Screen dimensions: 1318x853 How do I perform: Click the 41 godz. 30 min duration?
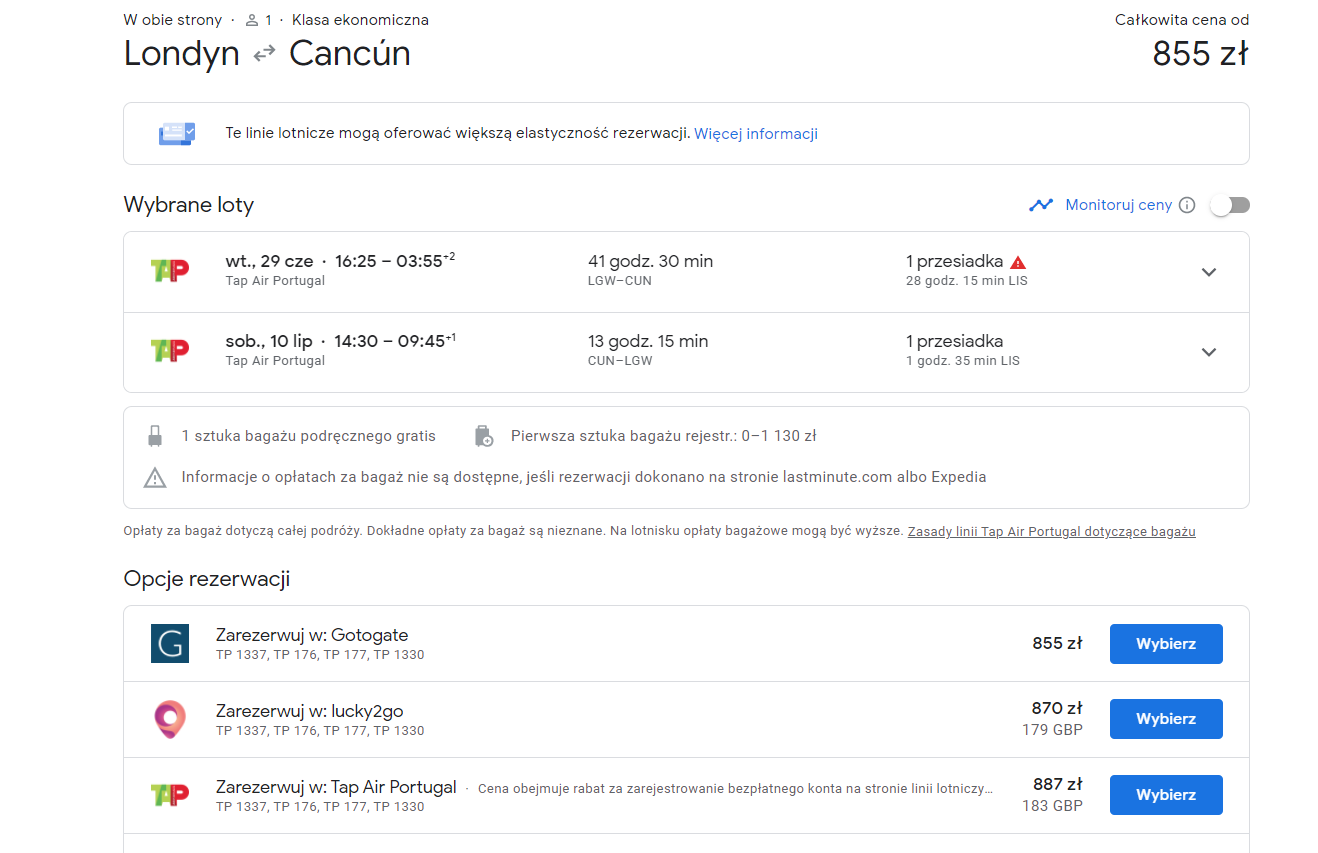(650, 261)
